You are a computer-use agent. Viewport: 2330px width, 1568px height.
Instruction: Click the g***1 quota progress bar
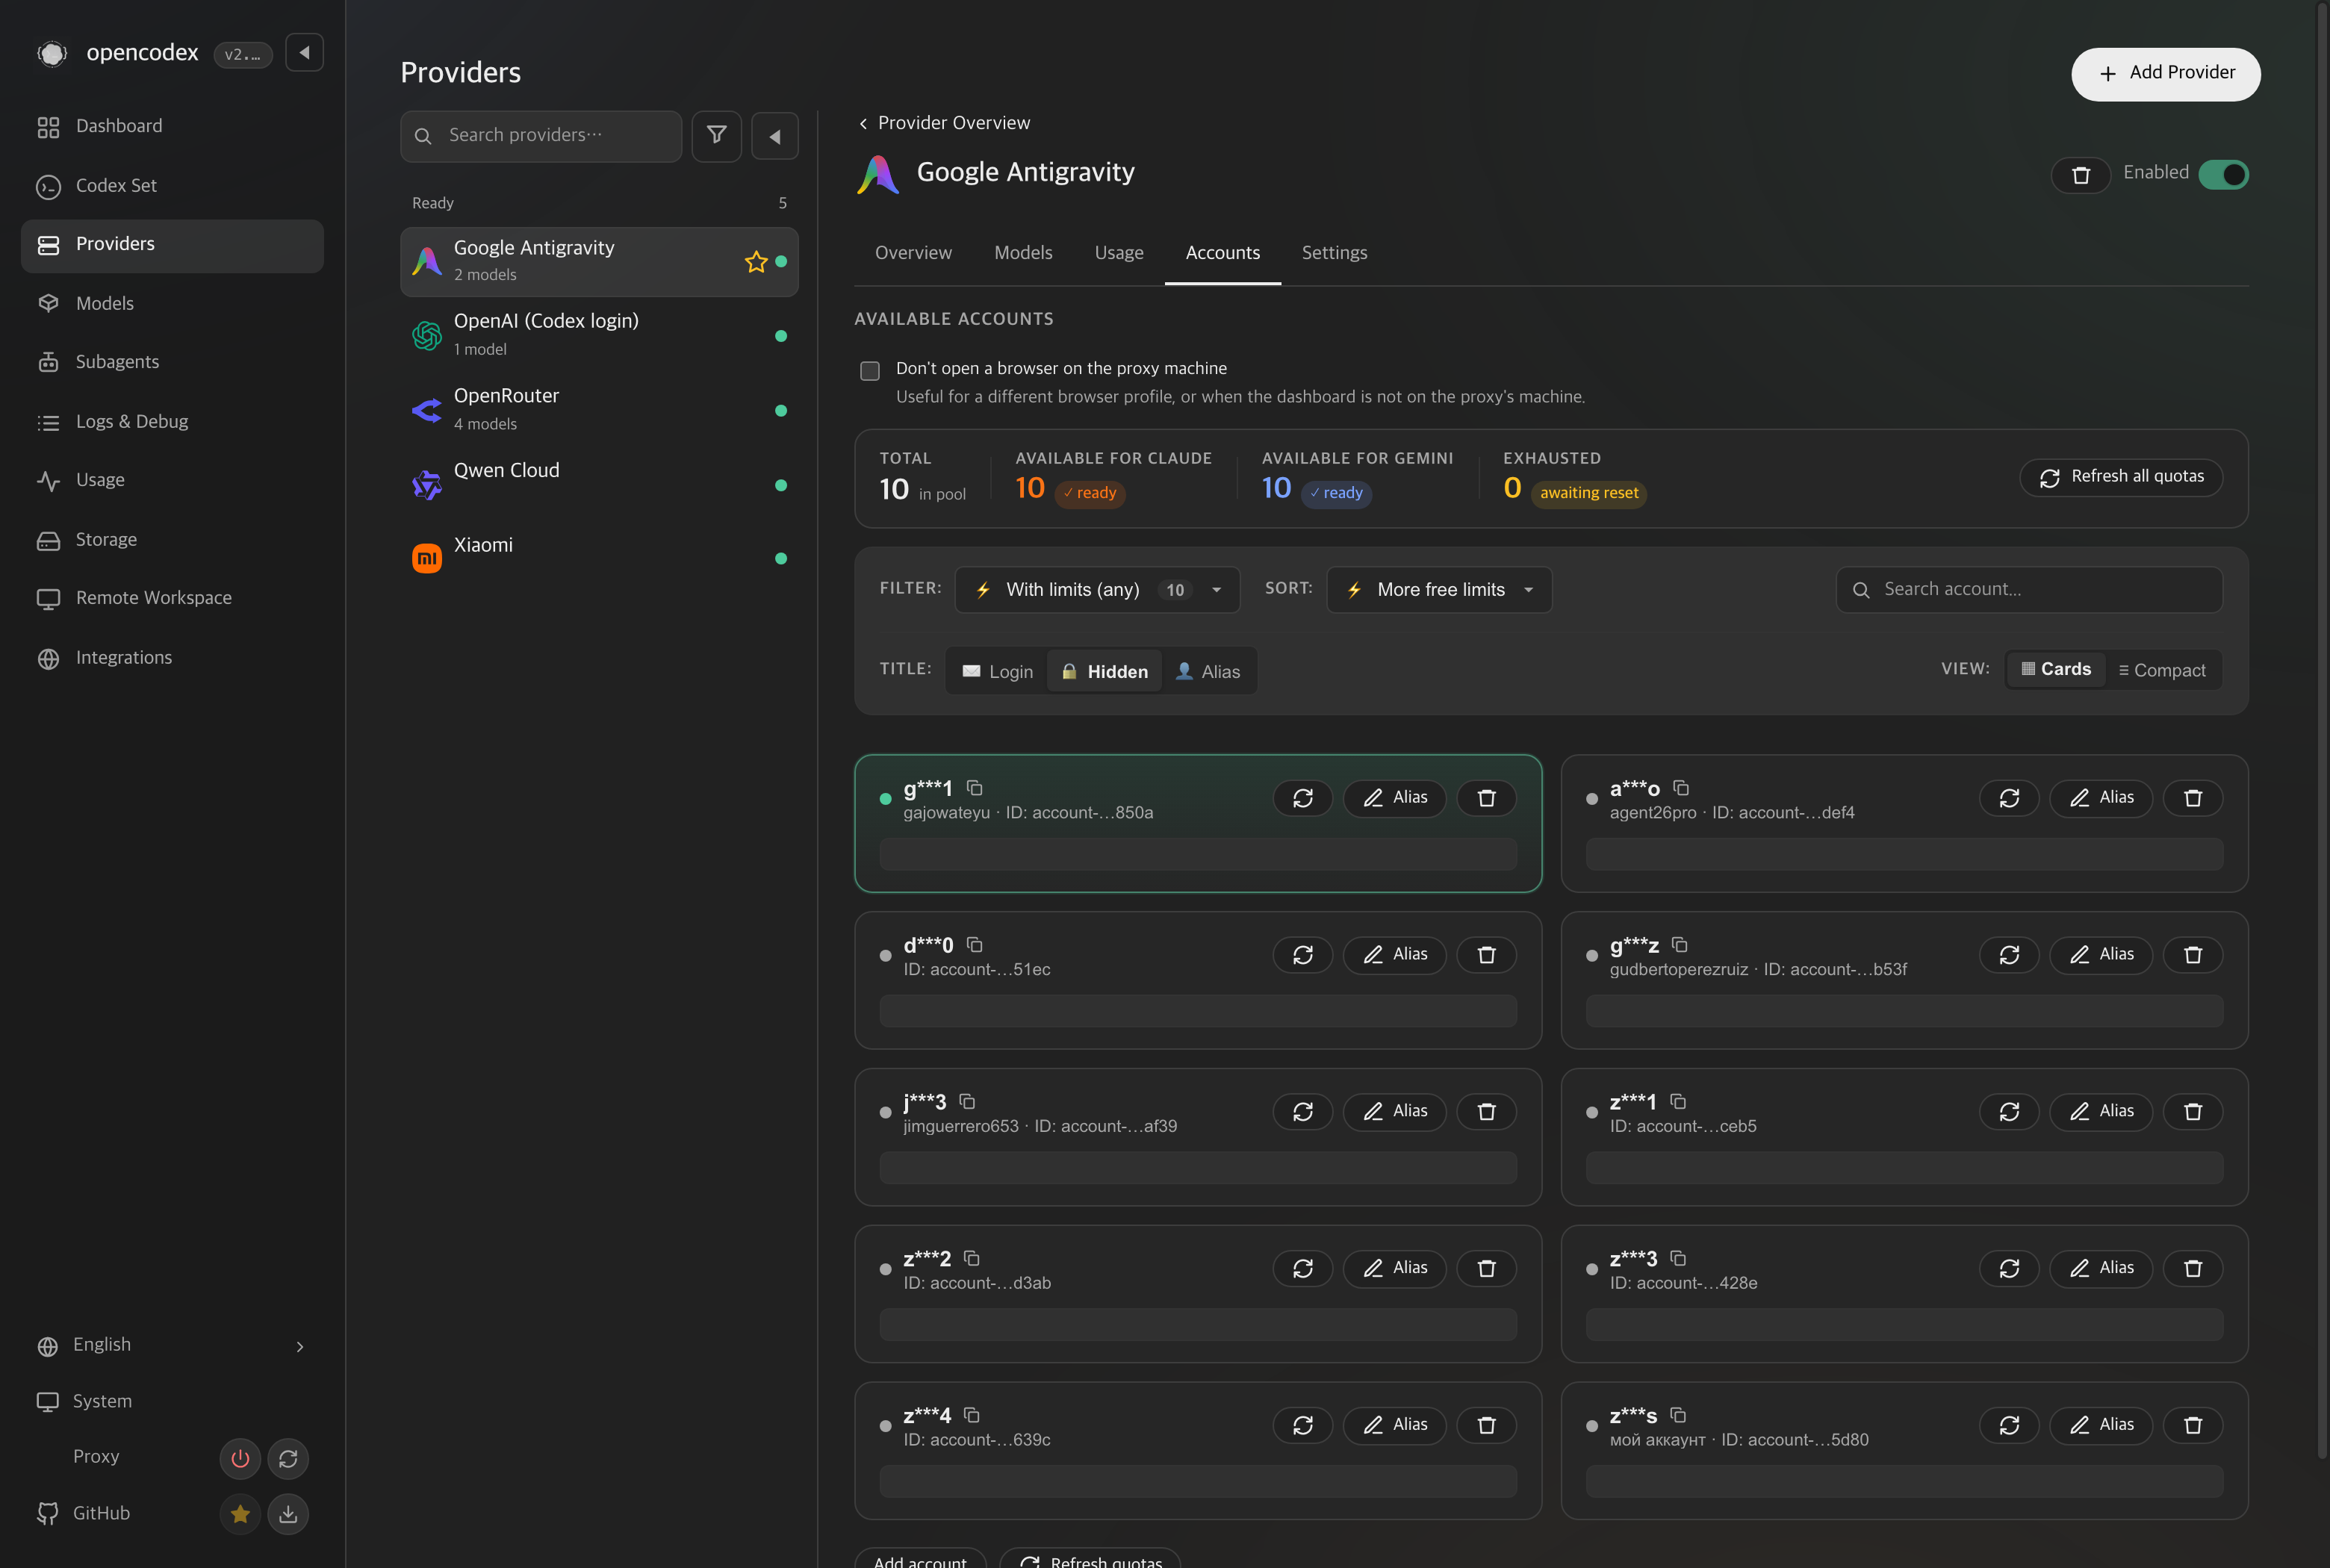[x=1198, y=854]
